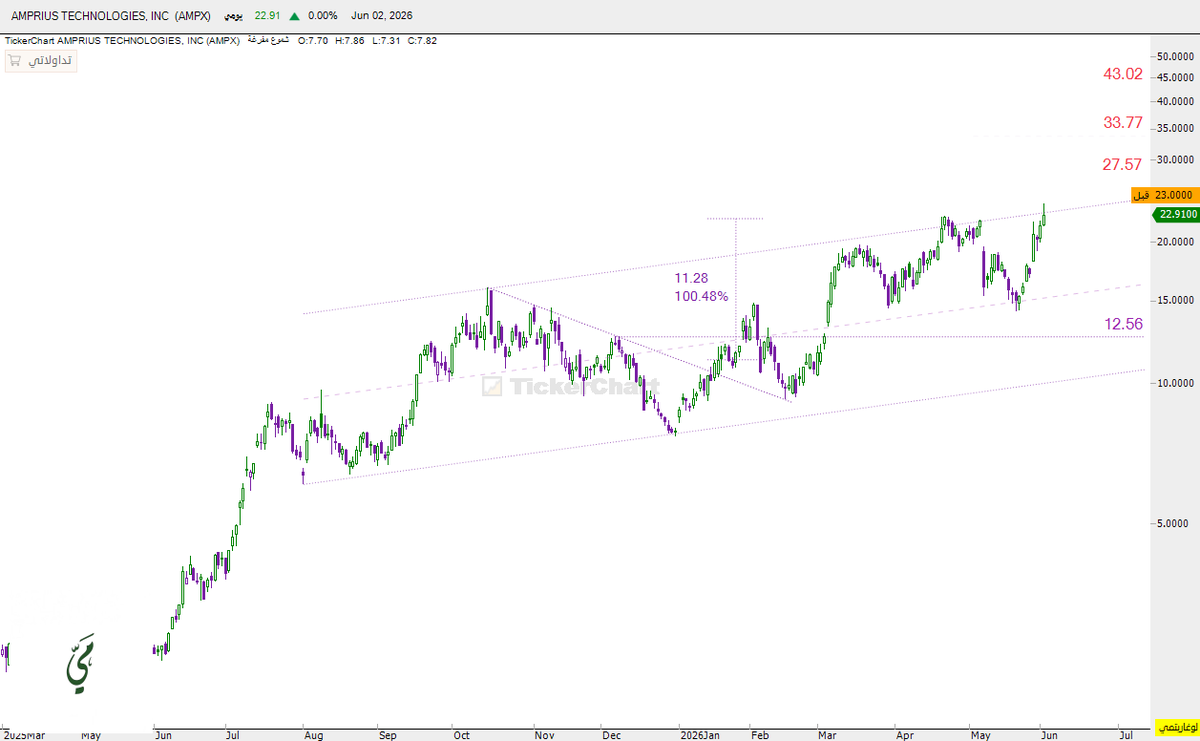This screenshot has height=741, width=1200.
Task: Click the Sep time axis label
Action: [389, 735]
